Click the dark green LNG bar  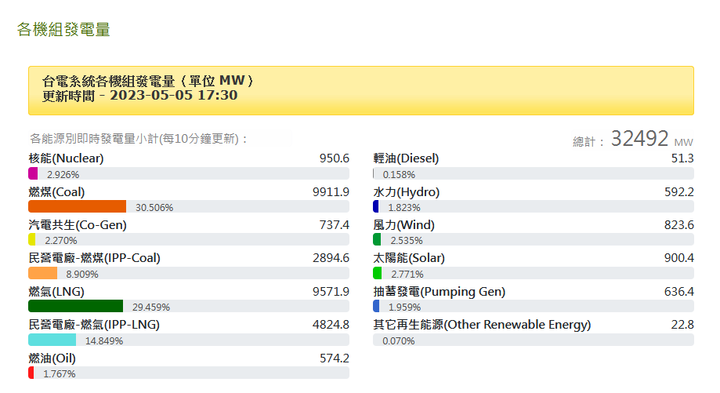[76, 306]
